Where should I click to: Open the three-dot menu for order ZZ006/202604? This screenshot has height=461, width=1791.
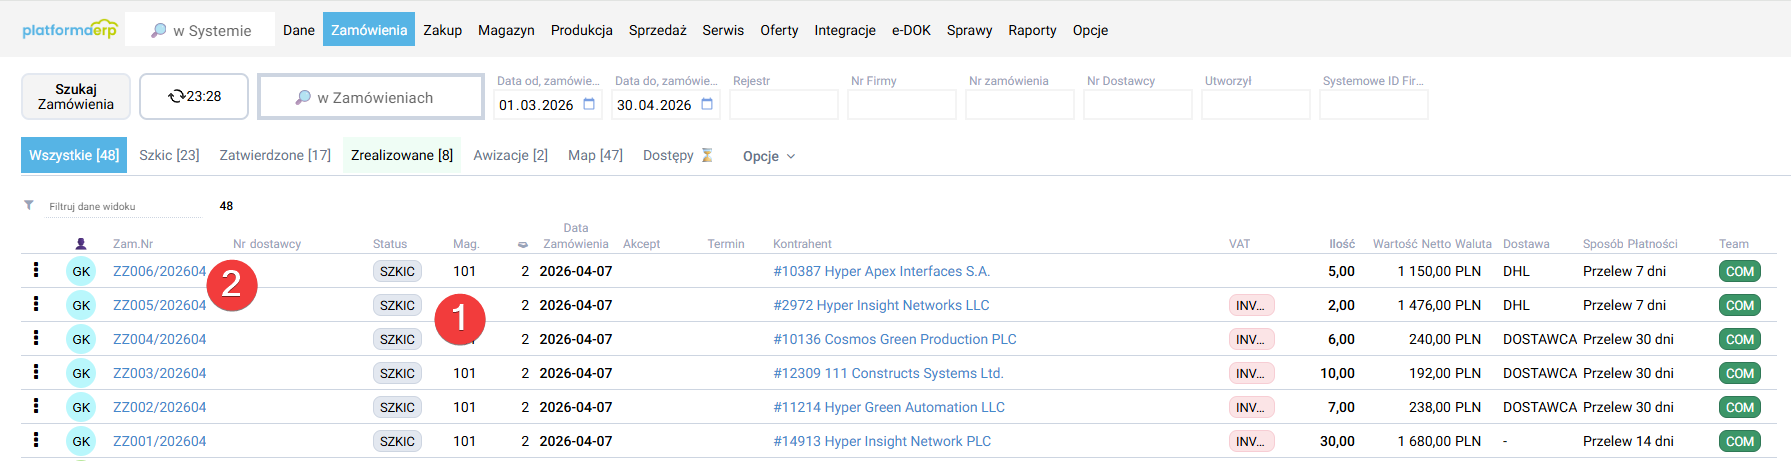click(36, 270)
